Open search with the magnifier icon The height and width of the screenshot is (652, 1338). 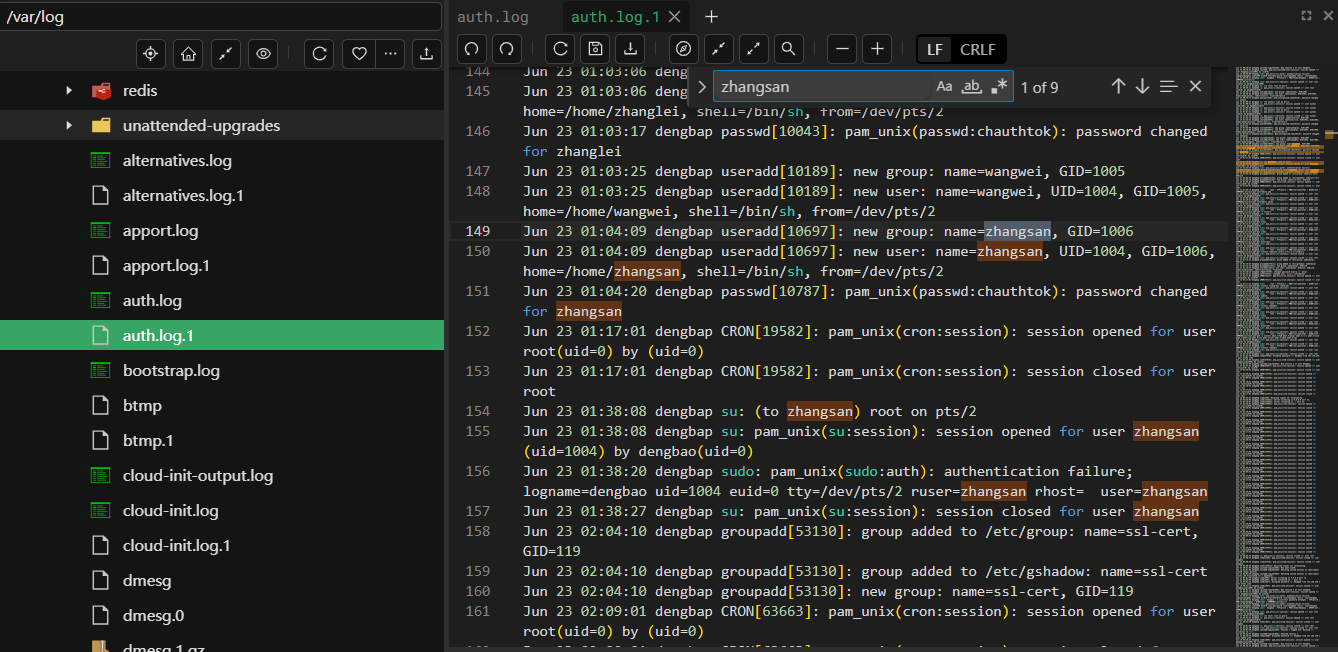[x=788, y=48]
